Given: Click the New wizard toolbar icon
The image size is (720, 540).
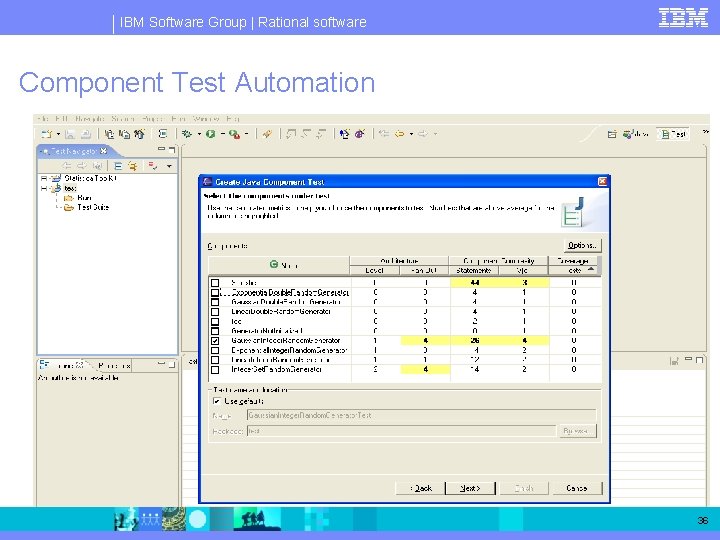Looking at the screenshot, I should [x=46, y=134].
